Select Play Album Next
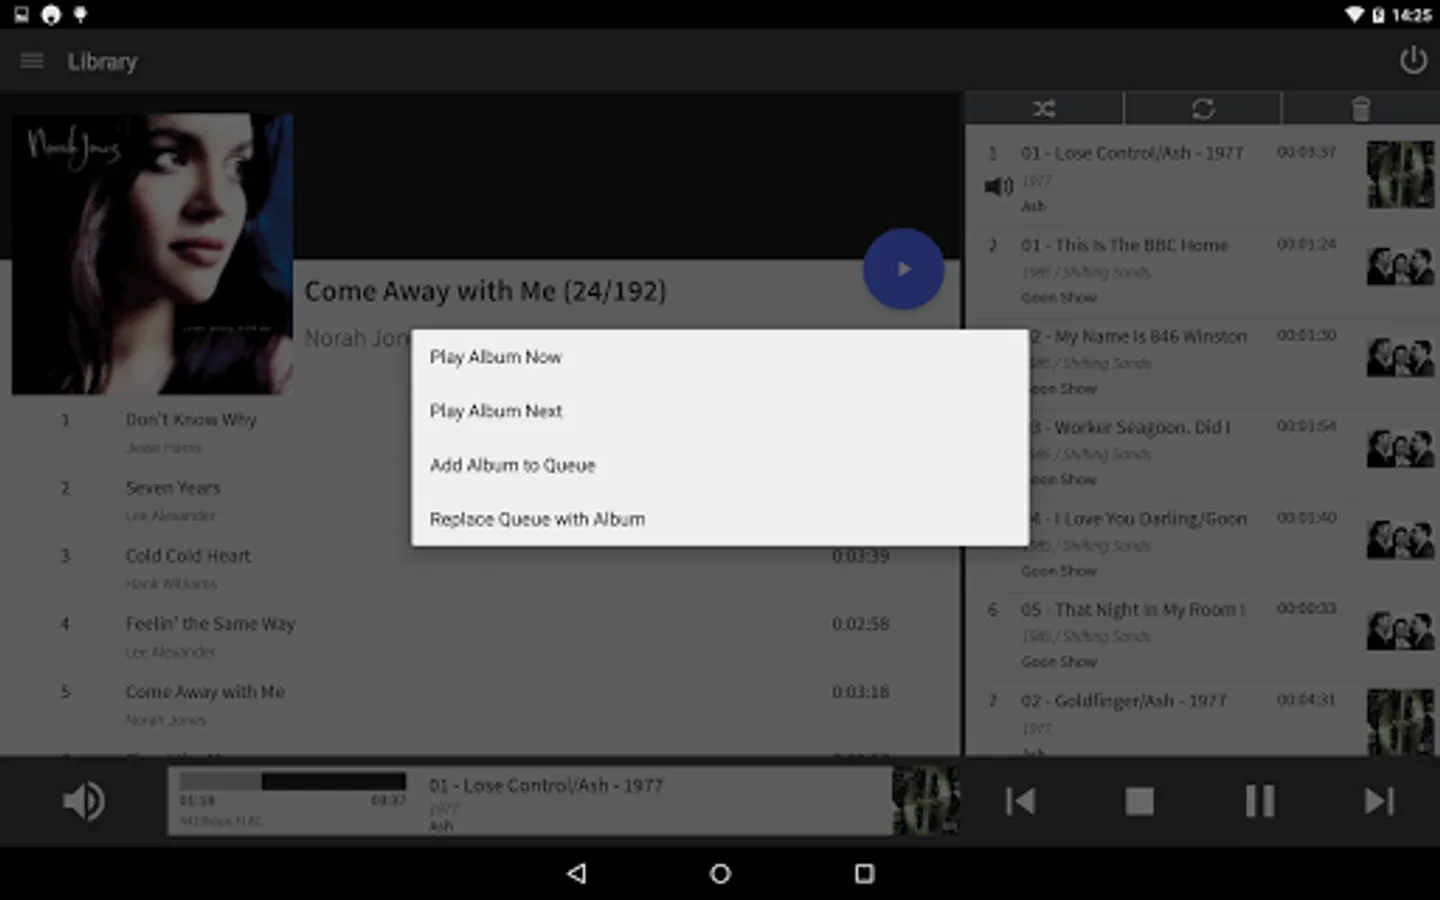The height and width of the screenshot is (900, 1440). point(720,411)
